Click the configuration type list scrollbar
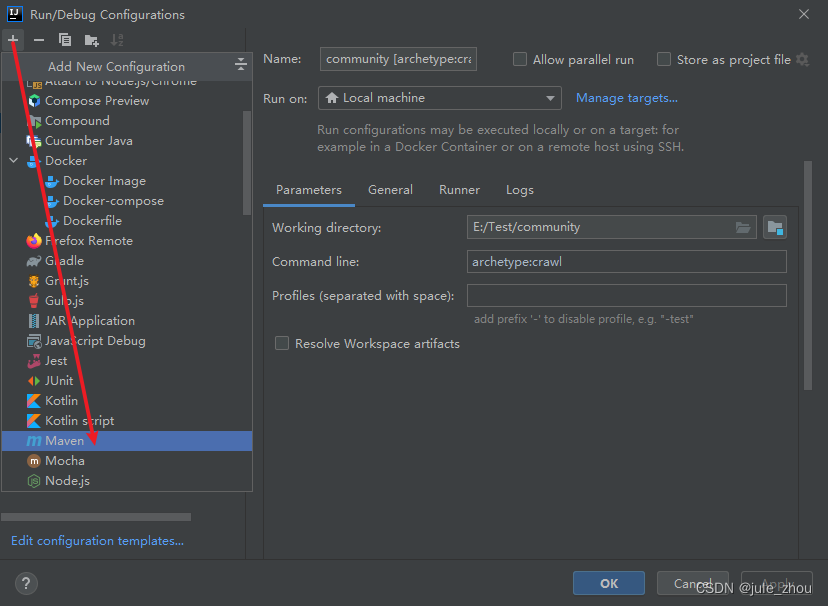This screenshot has height=606, width=828. pyautogui.click(x=247, y=163)
